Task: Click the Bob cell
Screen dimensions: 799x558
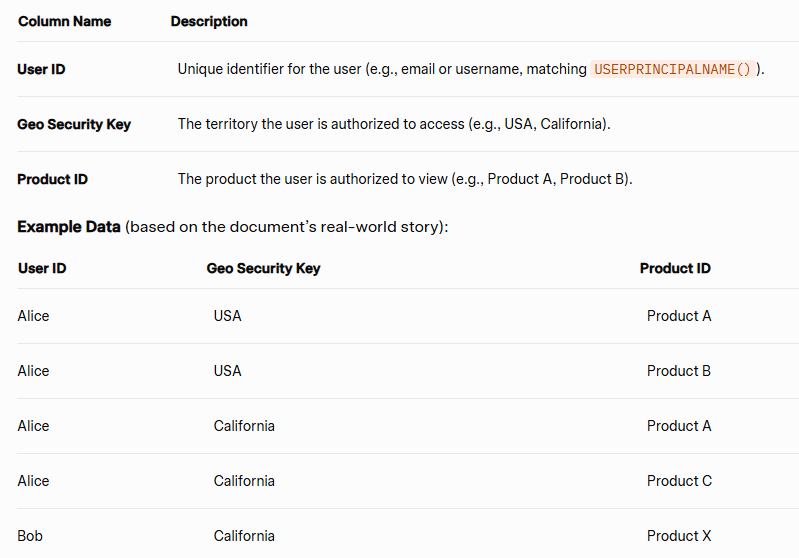Action: pos(30,536)
